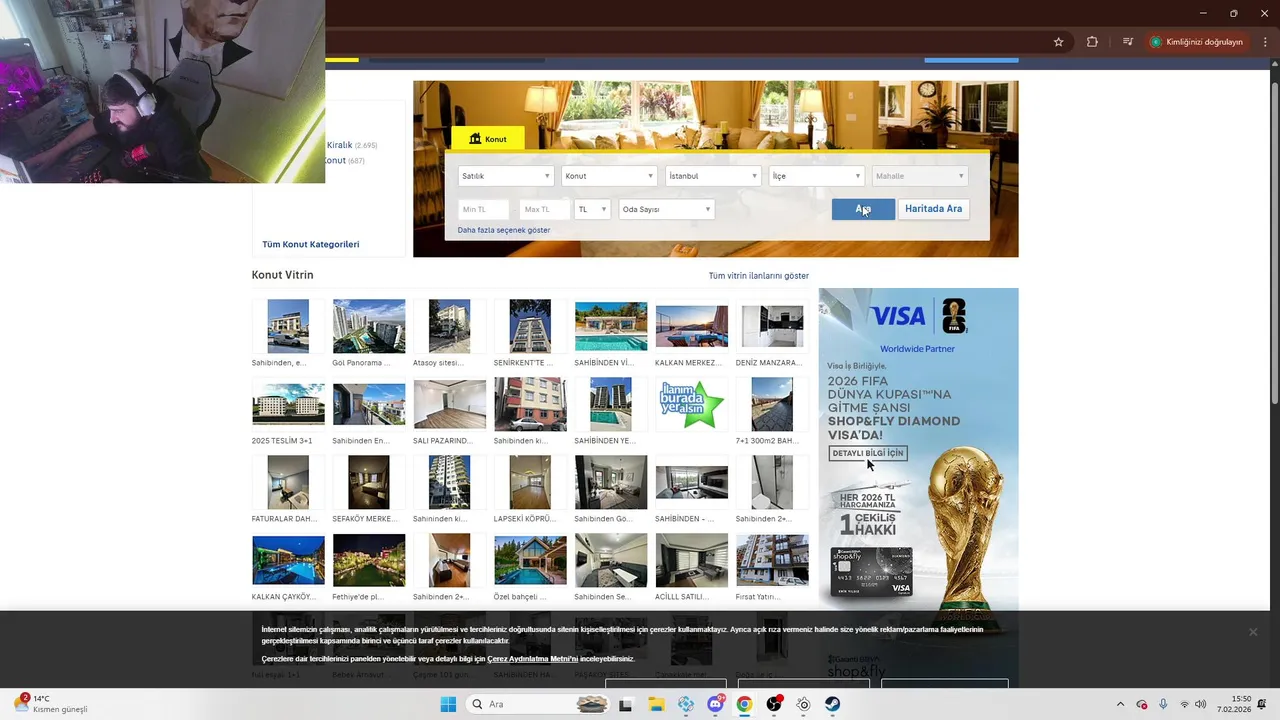
Task: Open the 'DENİZ MANZARA' listing thumbnail
Action: (772, 326)
